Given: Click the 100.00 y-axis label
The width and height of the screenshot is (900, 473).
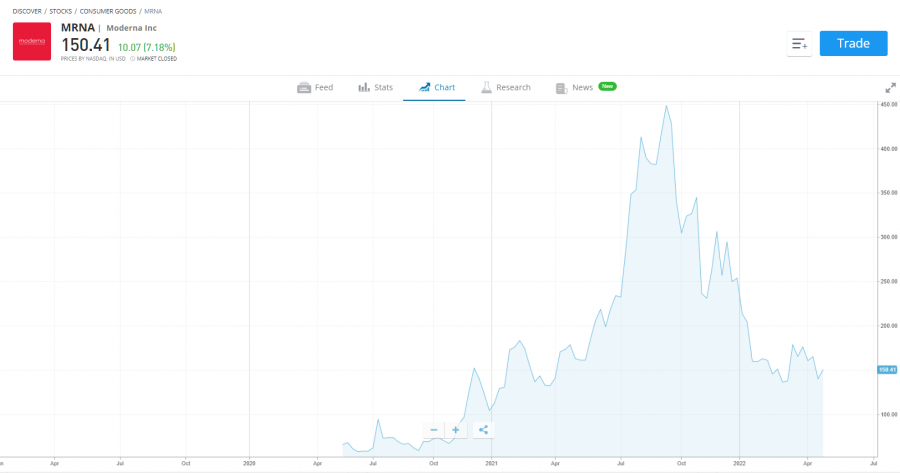Looking at the screenshot, I should pos(889,414).
